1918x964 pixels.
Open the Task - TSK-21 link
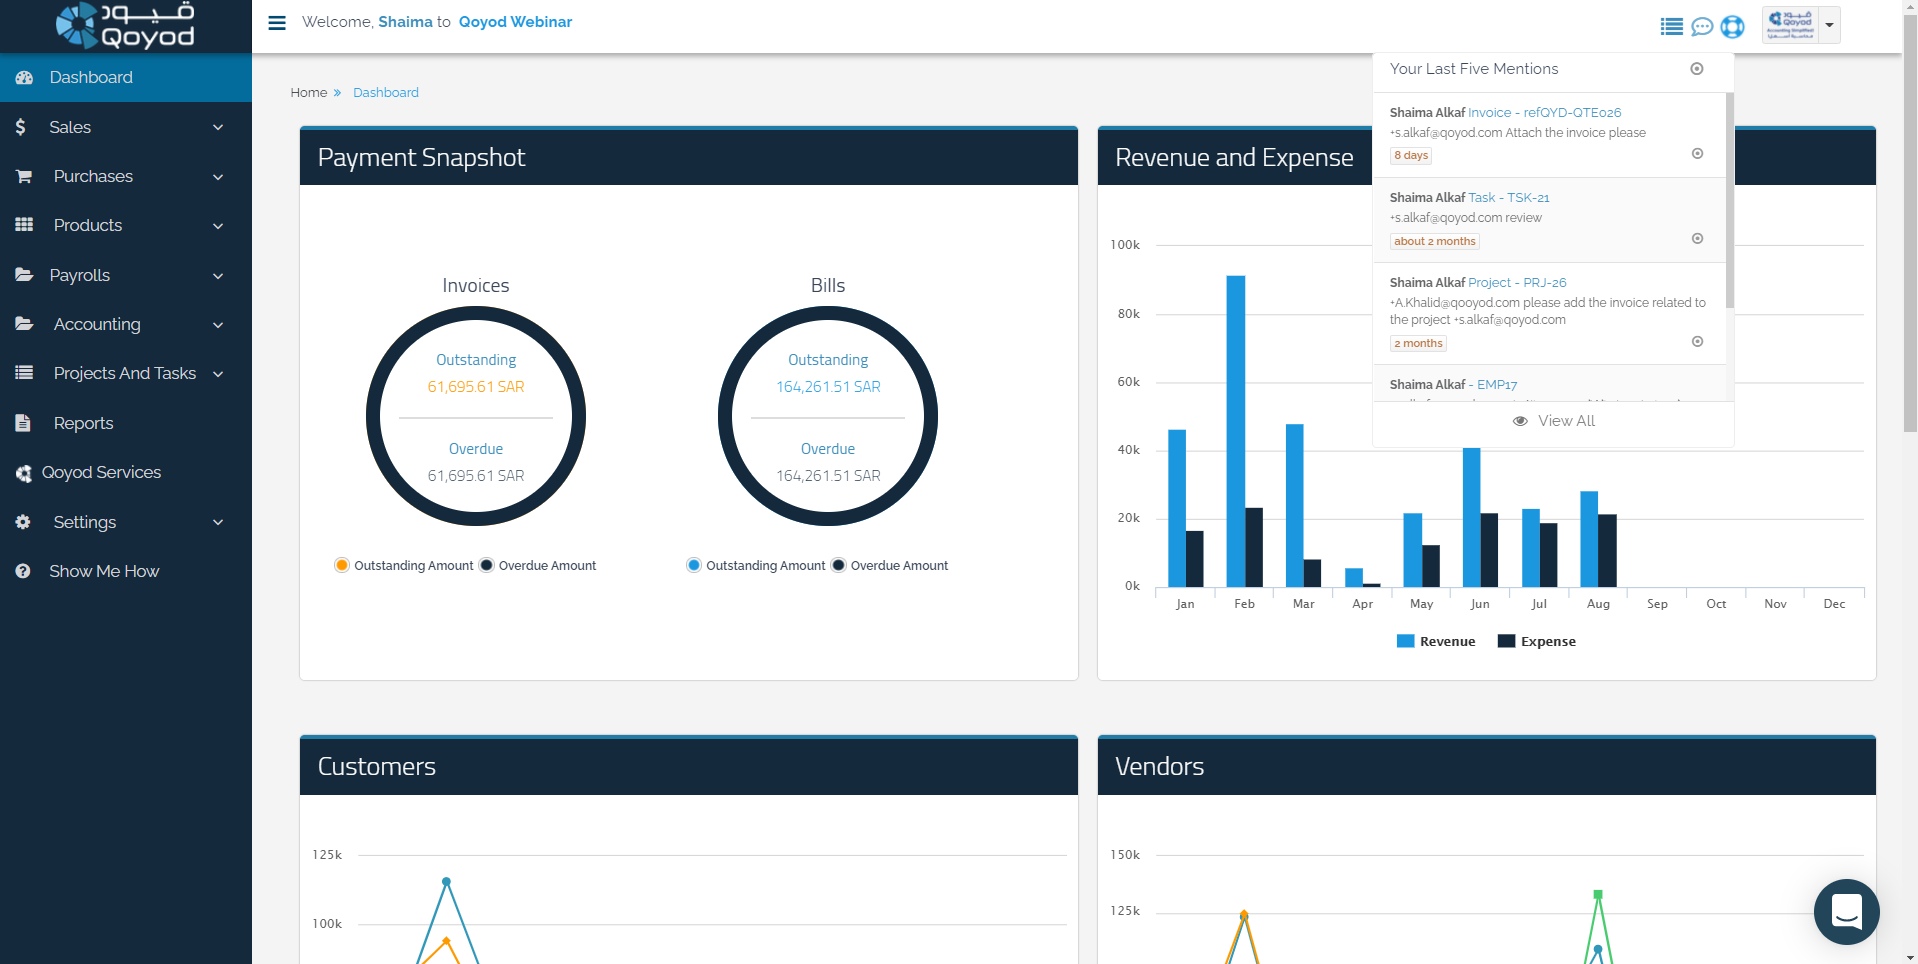coord(1508,198)
